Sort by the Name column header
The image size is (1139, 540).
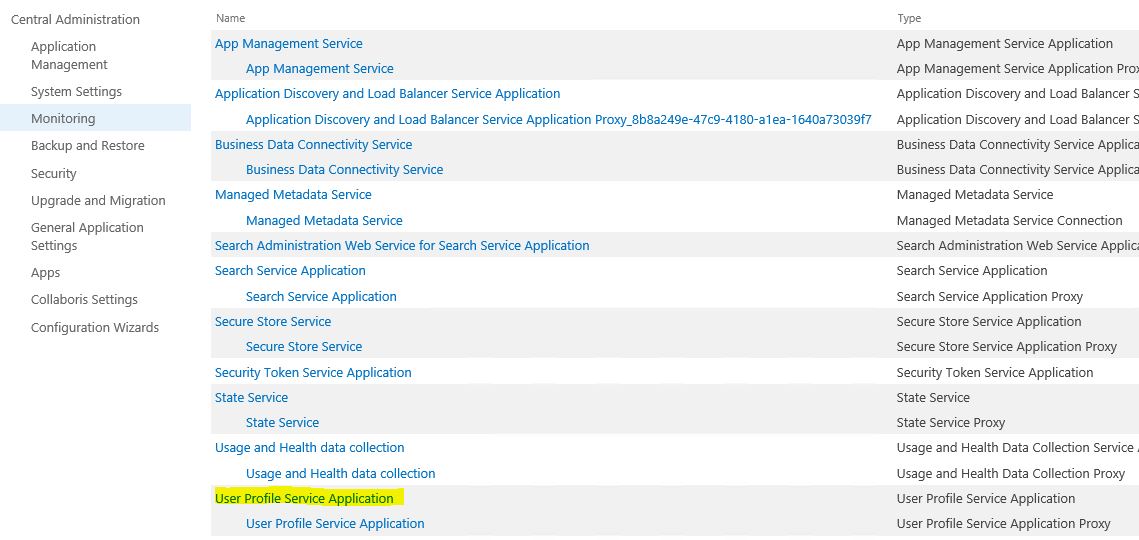(x=230, y=18)
